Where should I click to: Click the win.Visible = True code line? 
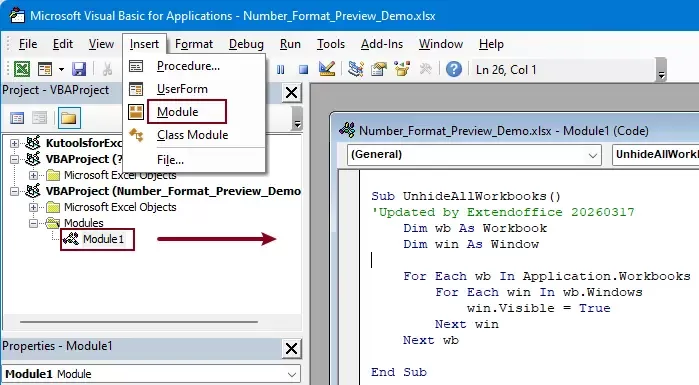tap(539, 308)
